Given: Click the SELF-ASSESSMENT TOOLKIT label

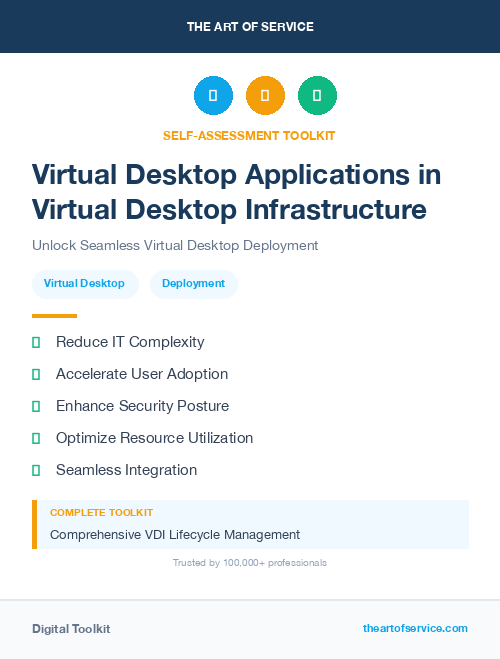Looking at the screenshot, I should tap(249, 136).
